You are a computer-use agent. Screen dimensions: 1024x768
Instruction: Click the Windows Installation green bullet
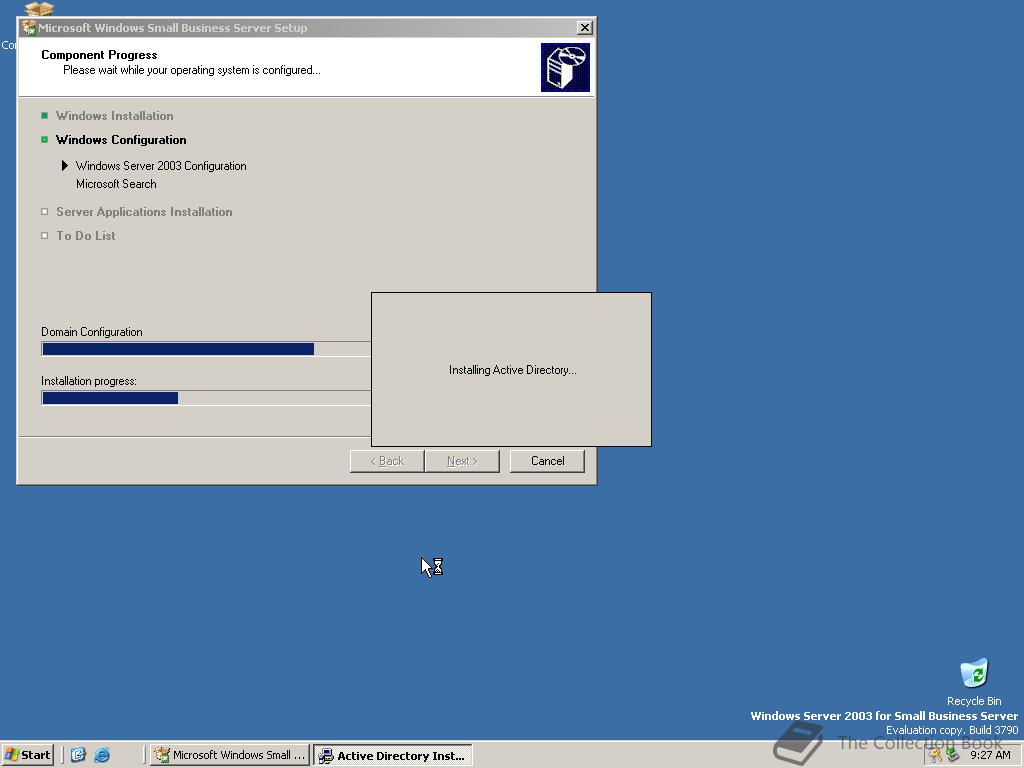pos(44,116)
